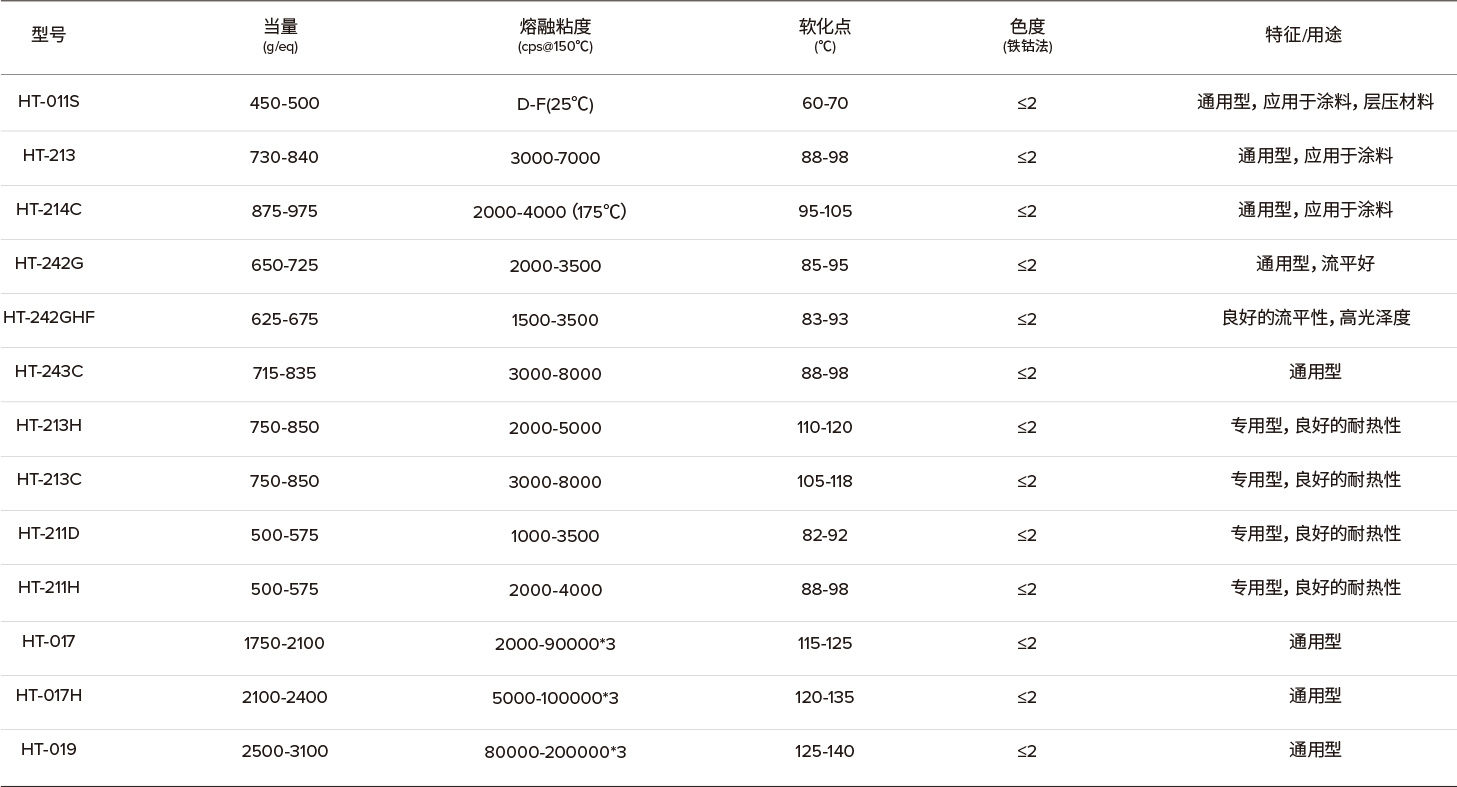
Task: Click equivalent value 625-675
Action: pos(284,320)
